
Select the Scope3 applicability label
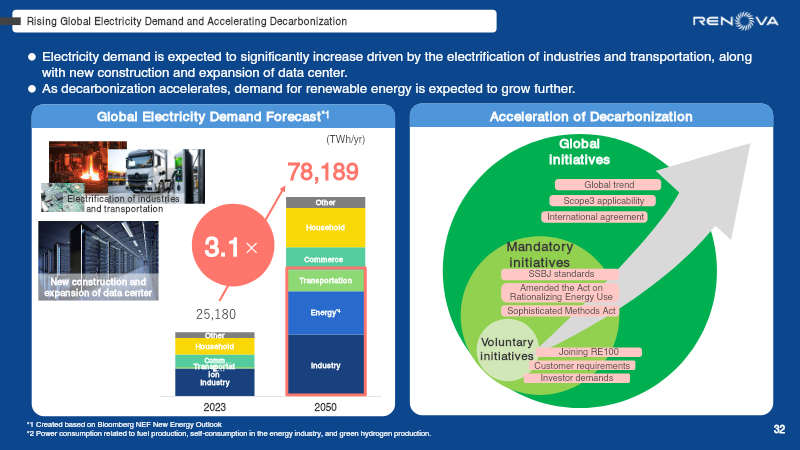coord(606,201)
